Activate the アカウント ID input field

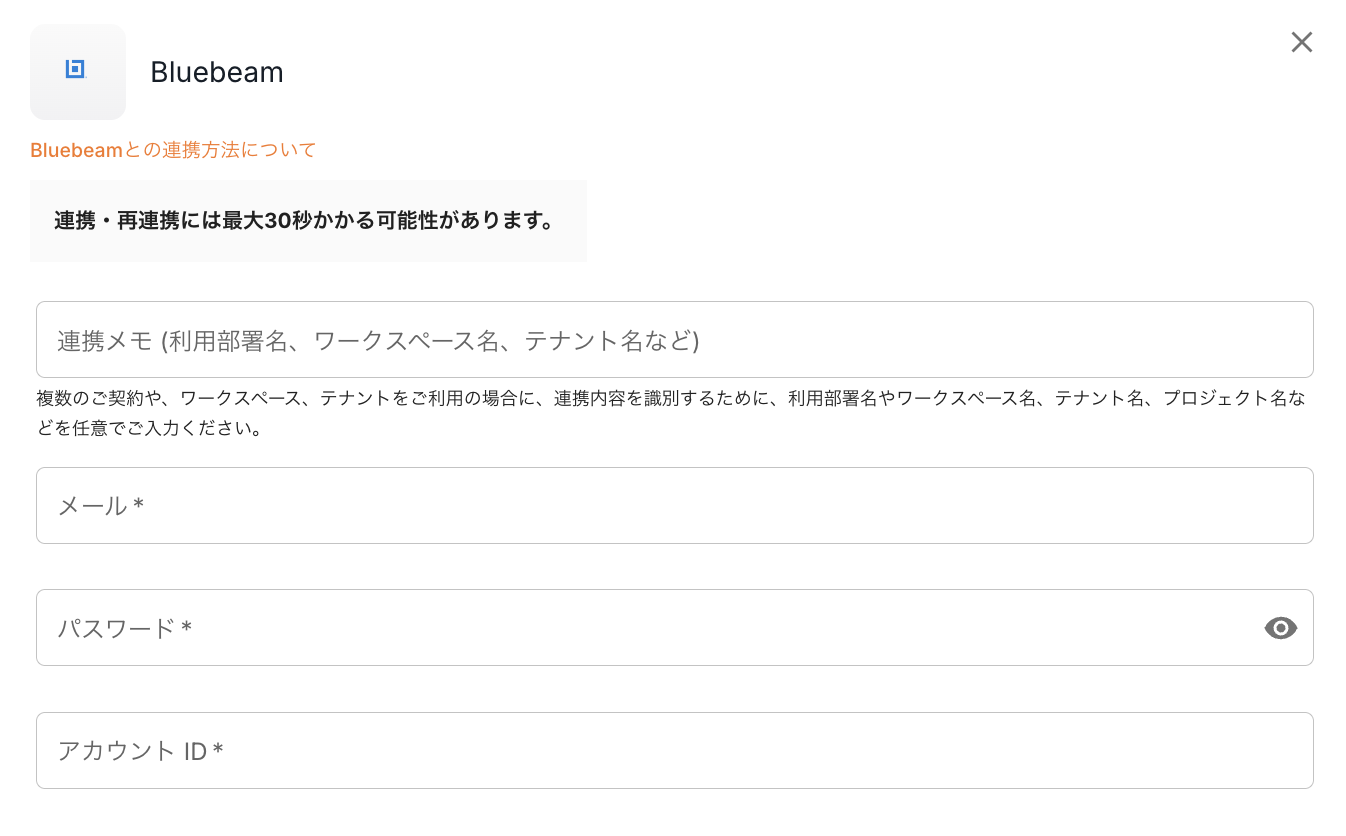click(x=674, y=751)
